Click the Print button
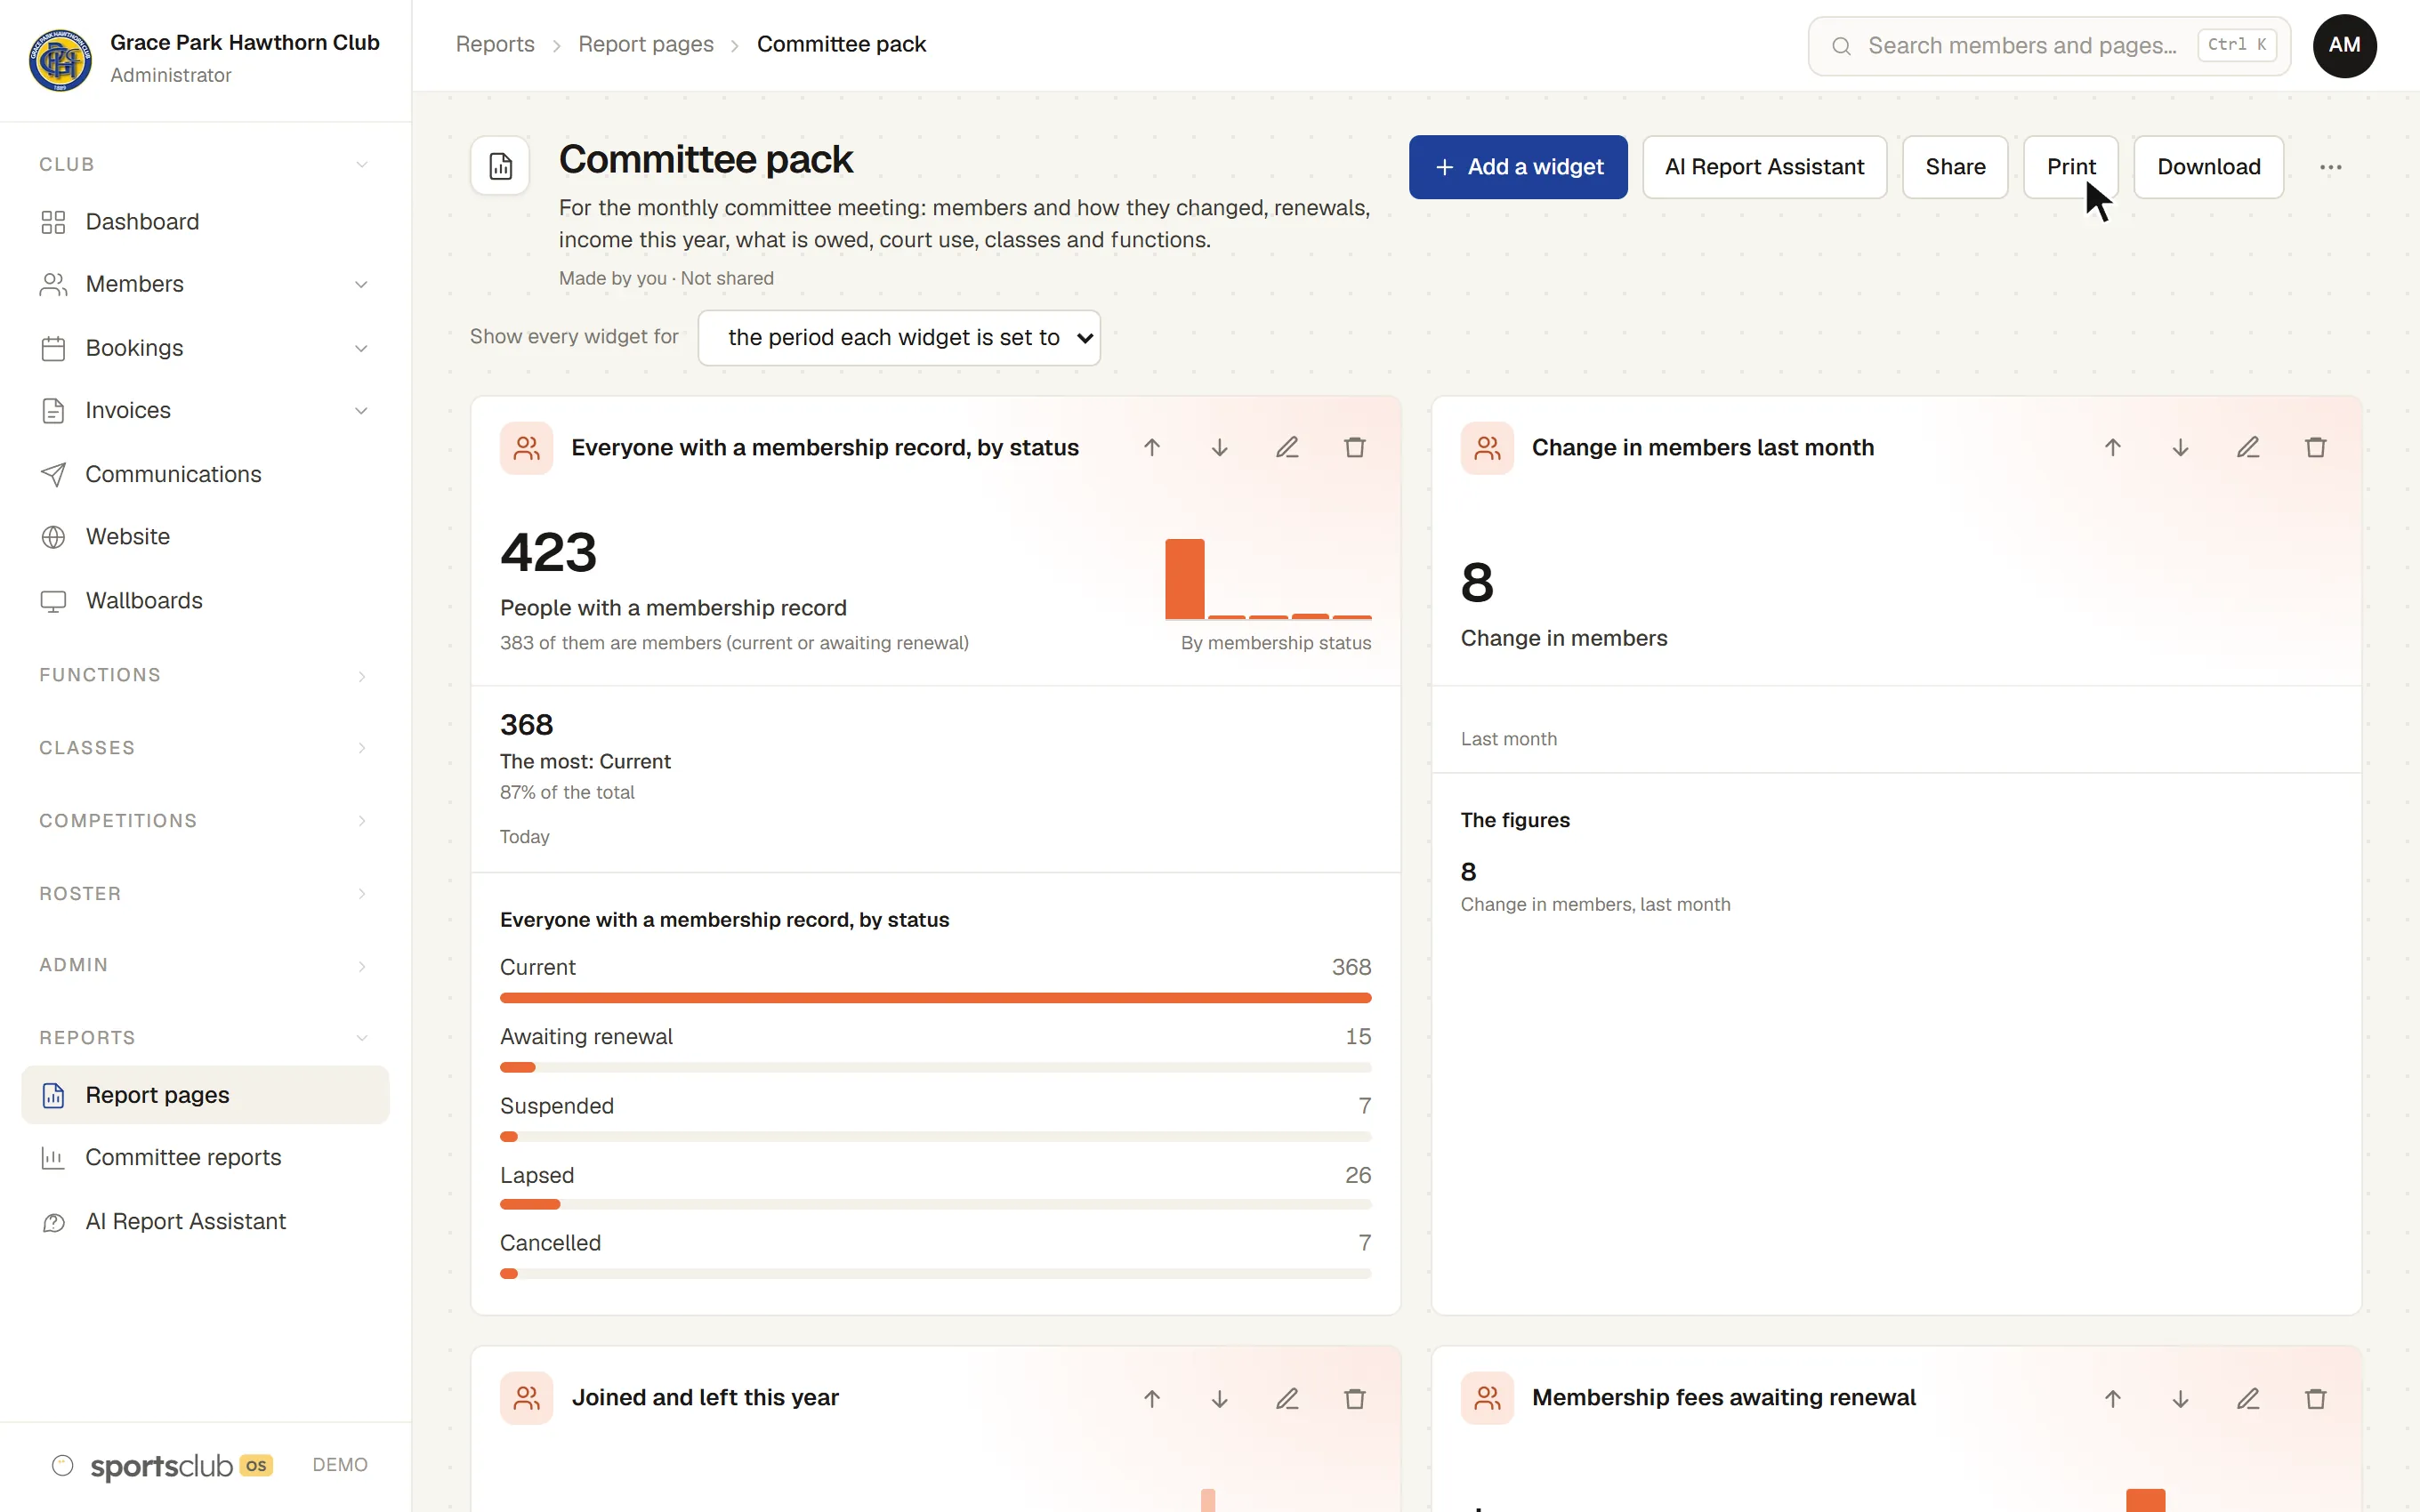2420x1512 pixels. coord(2070,167)
